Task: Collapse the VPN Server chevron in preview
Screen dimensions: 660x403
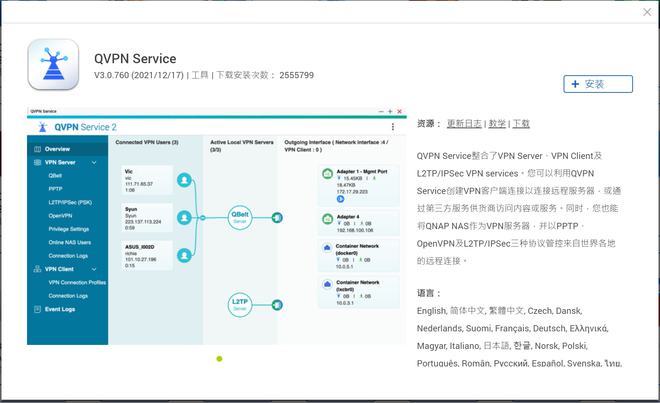Action: (x=94, y=162)
